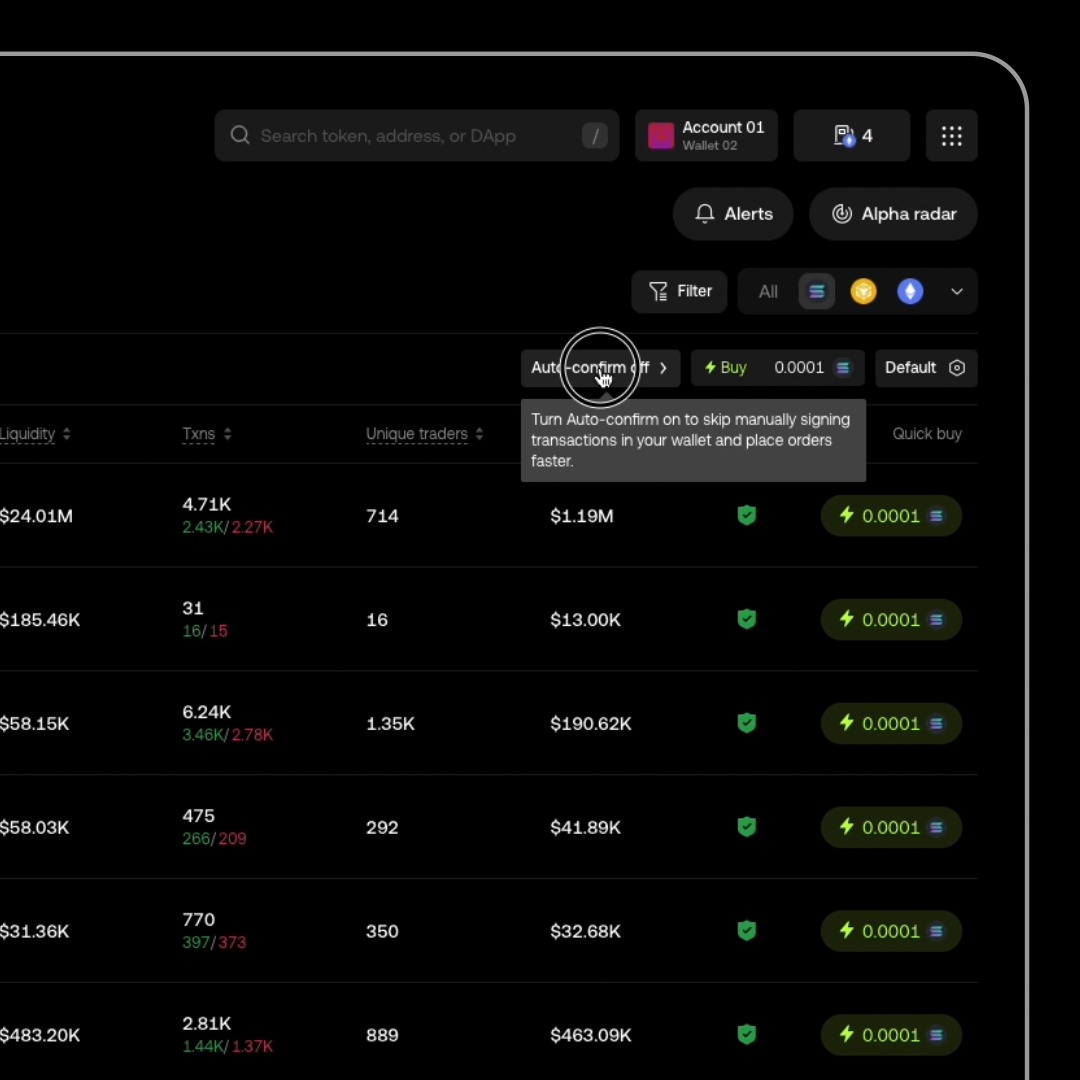Open Auto-confirm off settings
The height and width of the screenshot is (1080, 1080).
point(600,368)
